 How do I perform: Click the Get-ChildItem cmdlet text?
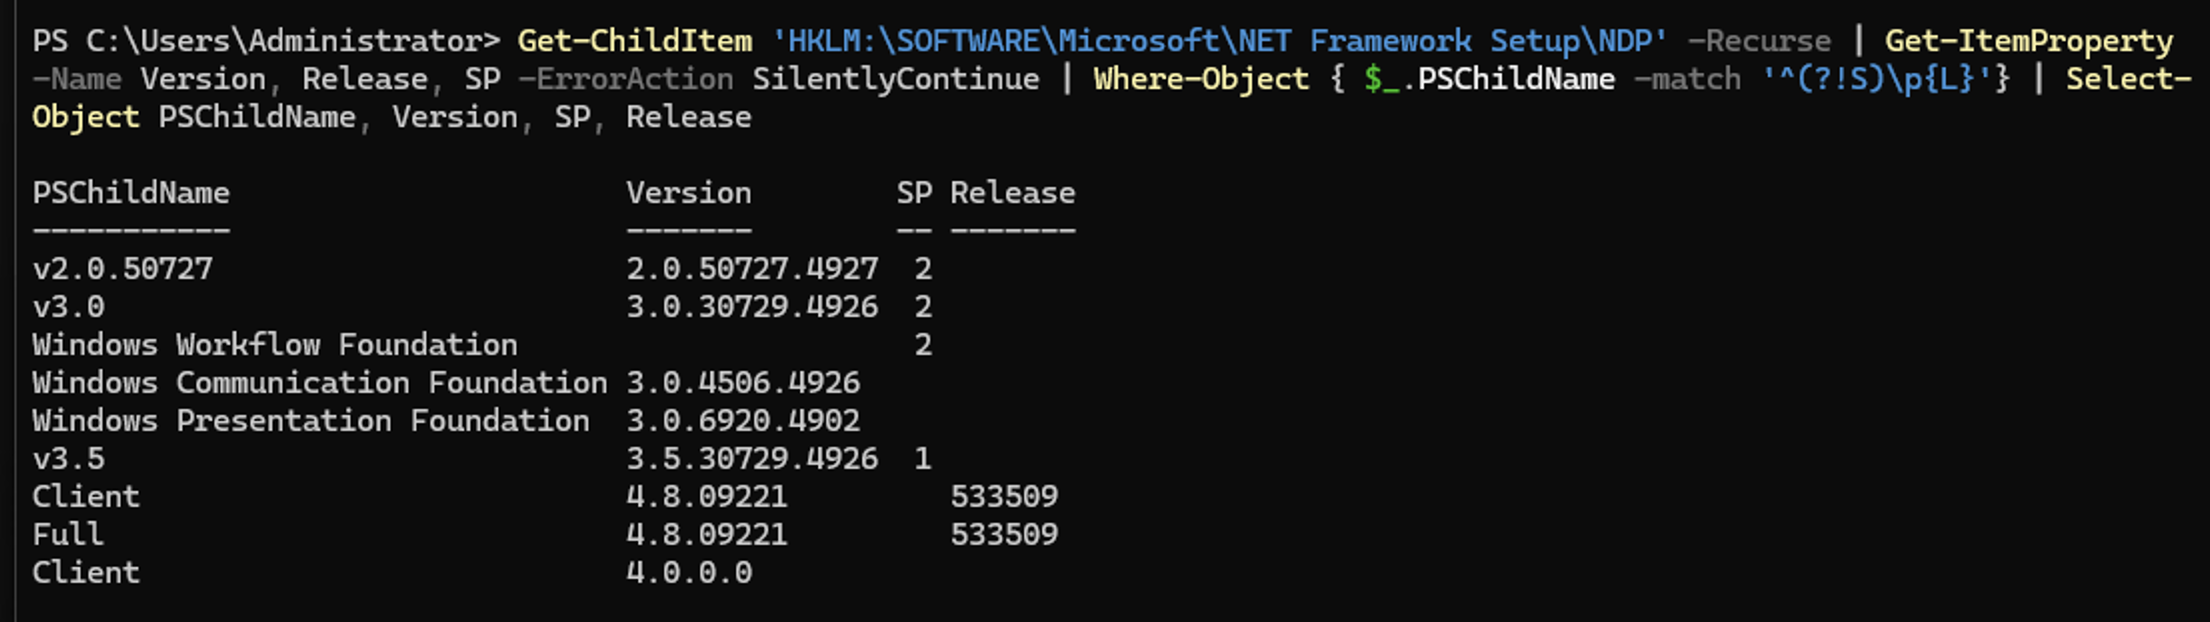coord(634,41)
